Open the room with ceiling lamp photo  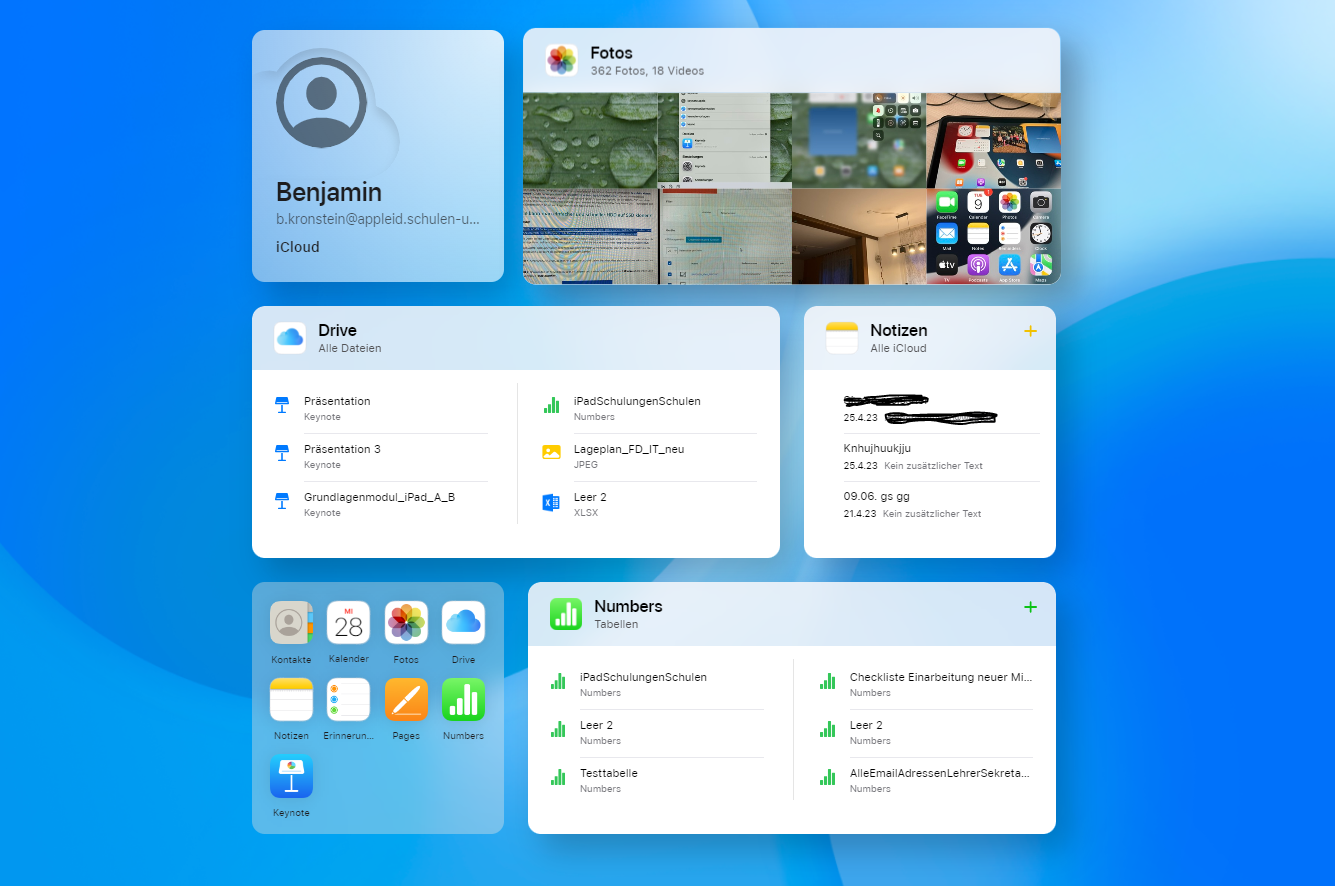(859, 237)
